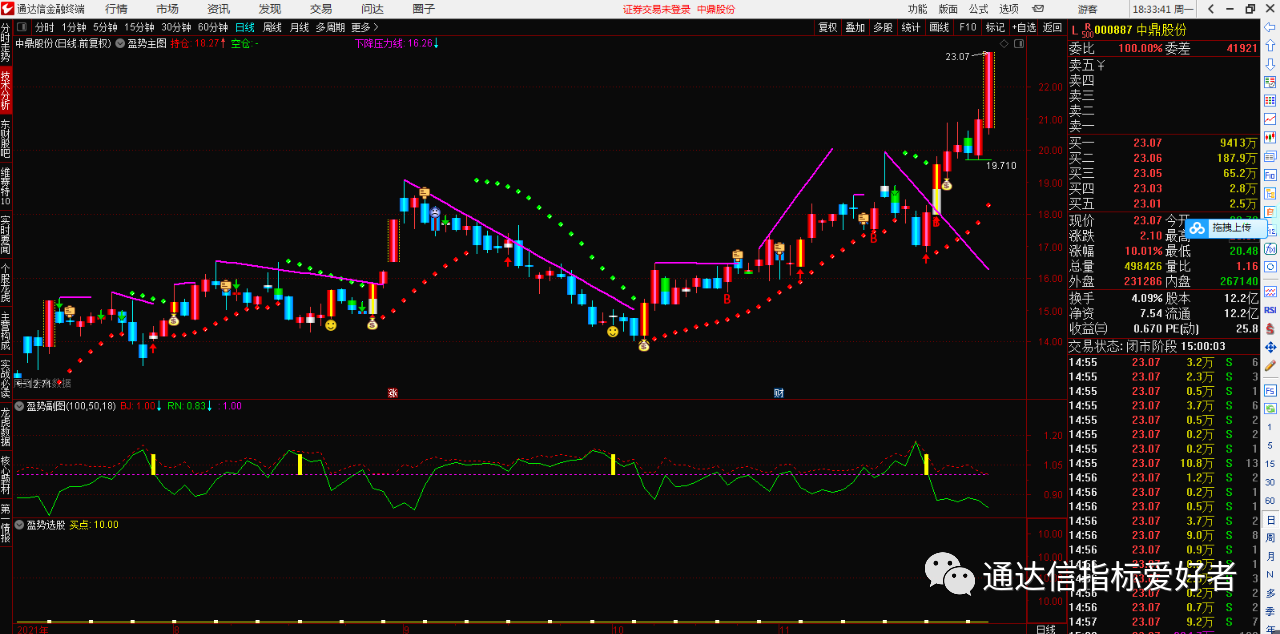The image size is (1280, 634).
Task: Open the 个股龙虎 left sidebar tab
Action: coord(6,283)
